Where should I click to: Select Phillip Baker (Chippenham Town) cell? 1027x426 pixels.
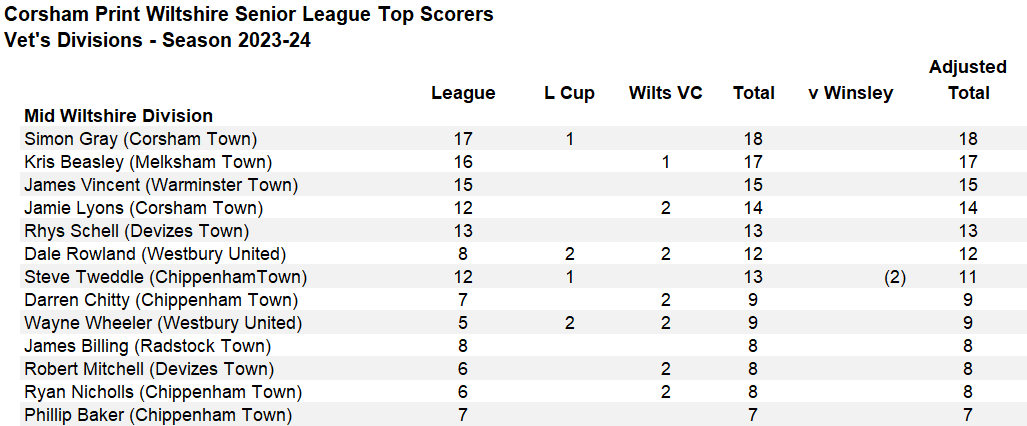pyautogui.click(x=158, y=416)
